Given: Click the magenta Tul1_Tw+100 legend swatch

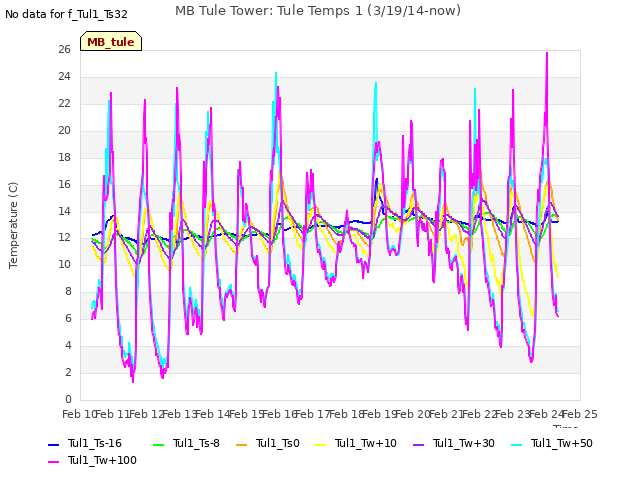Looking at the screenshot, I should (53, 462).
